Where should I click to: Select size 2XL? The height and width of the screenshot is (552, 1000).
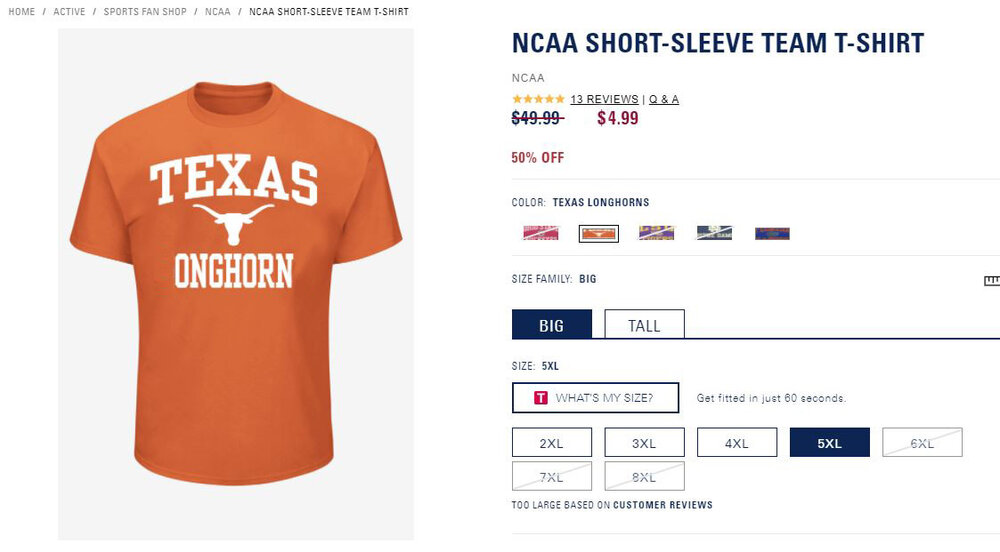click(551, 443)
